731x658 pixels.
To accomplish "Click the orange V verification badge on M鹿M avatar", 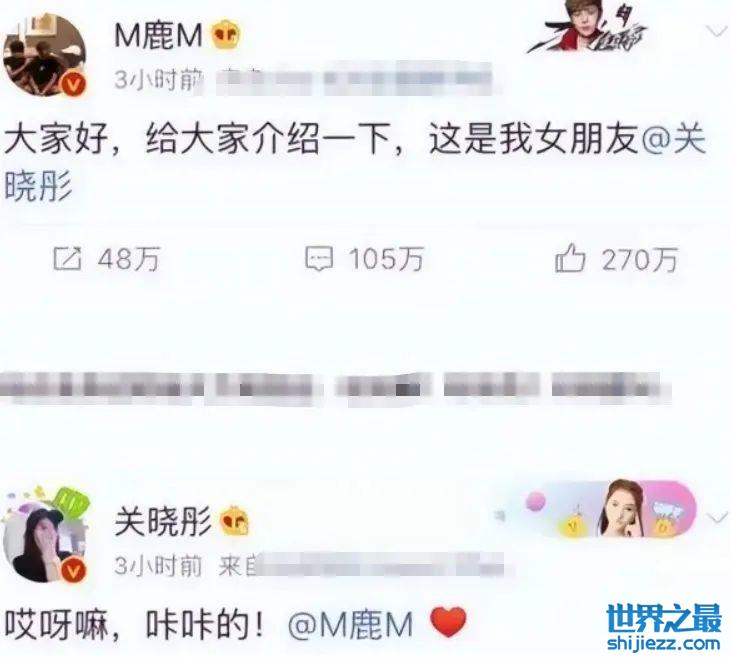I will [x=74, y=84].
